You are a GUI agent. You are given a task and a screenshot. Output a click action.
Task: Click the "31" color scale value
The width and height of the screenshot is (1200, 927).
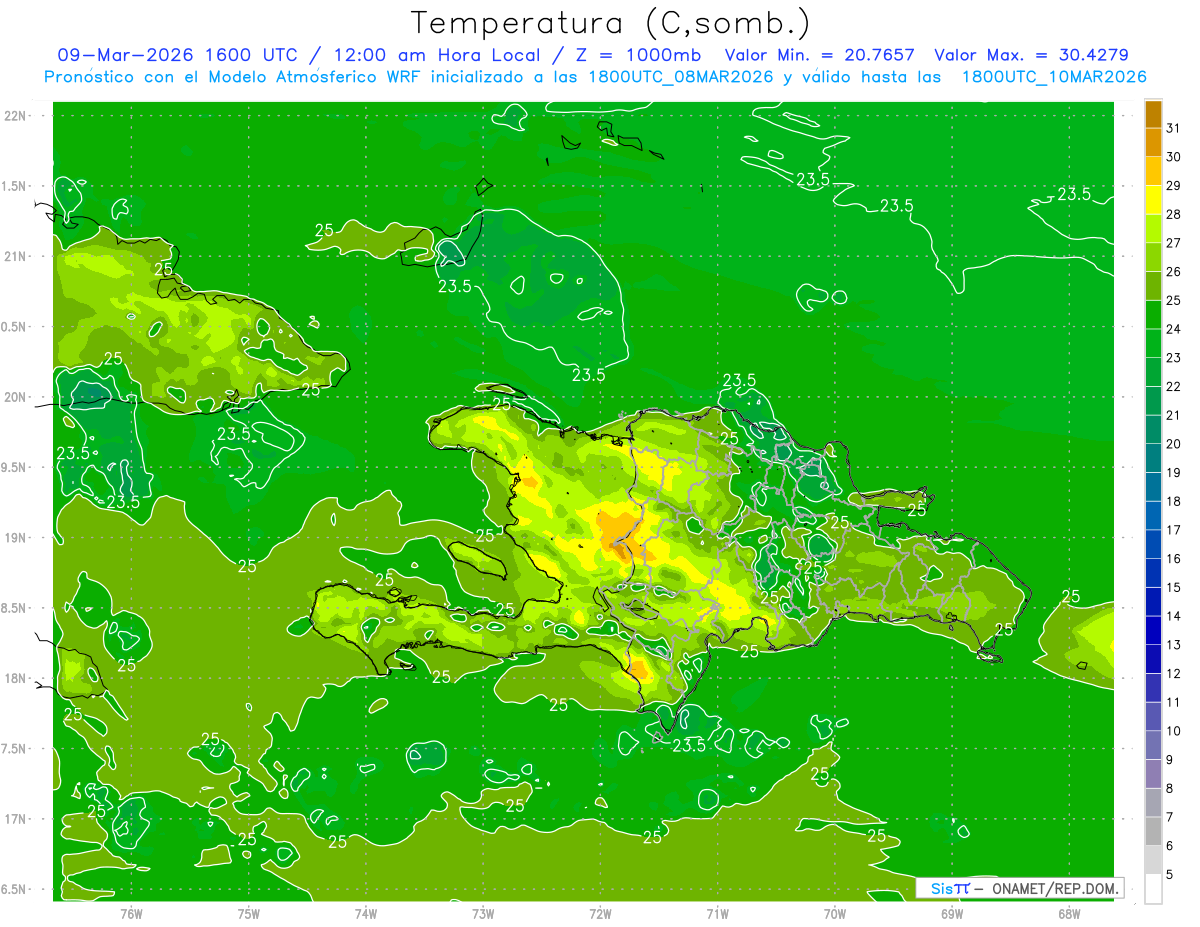[1174, 128]
